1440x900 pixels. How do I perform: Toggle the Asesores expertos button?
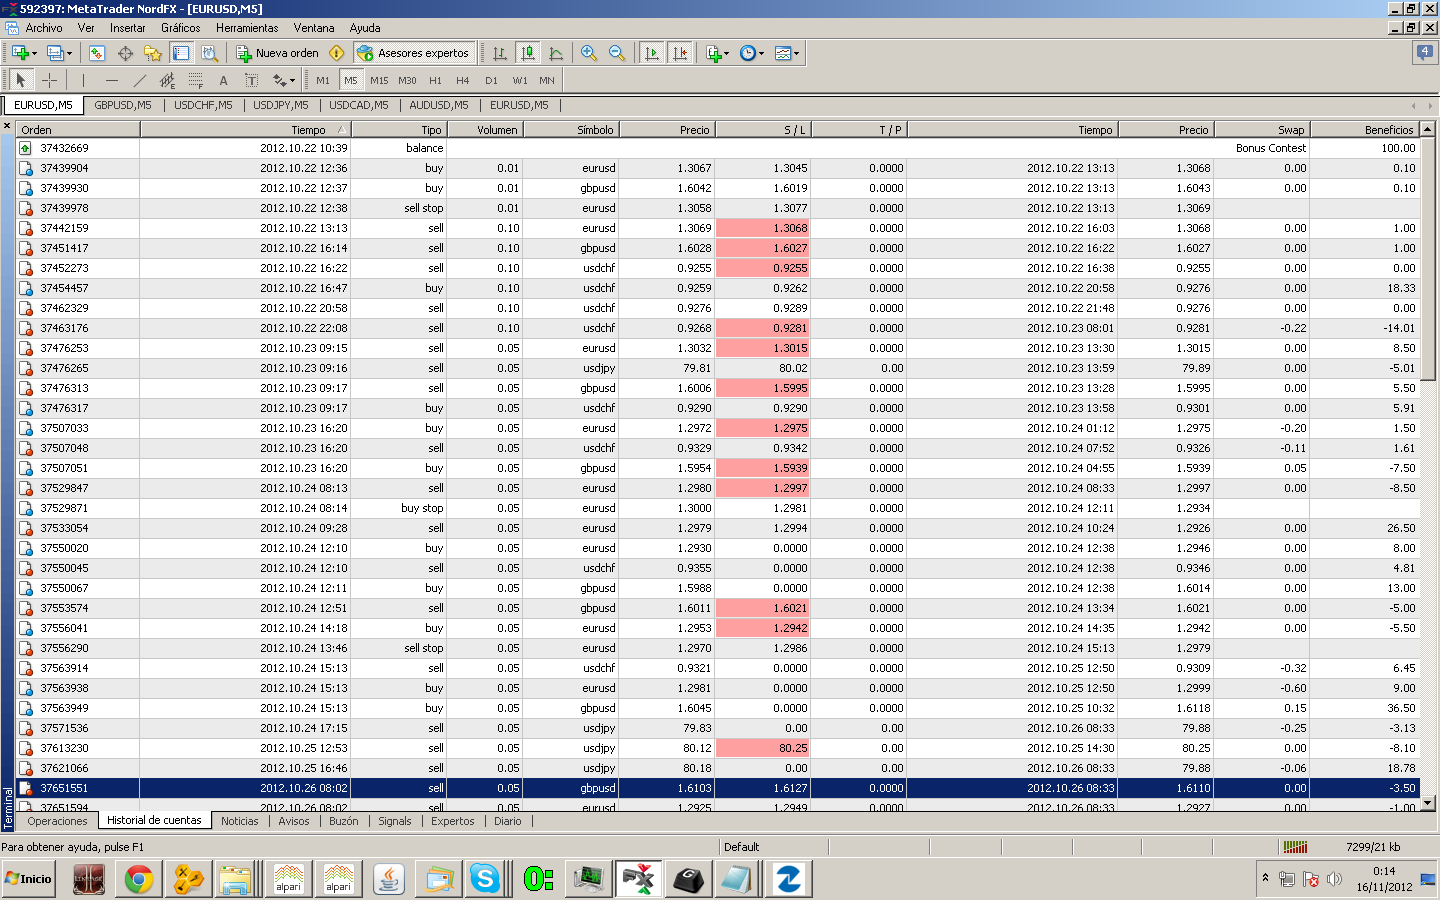pyautogui.click(x=413, y=53)
